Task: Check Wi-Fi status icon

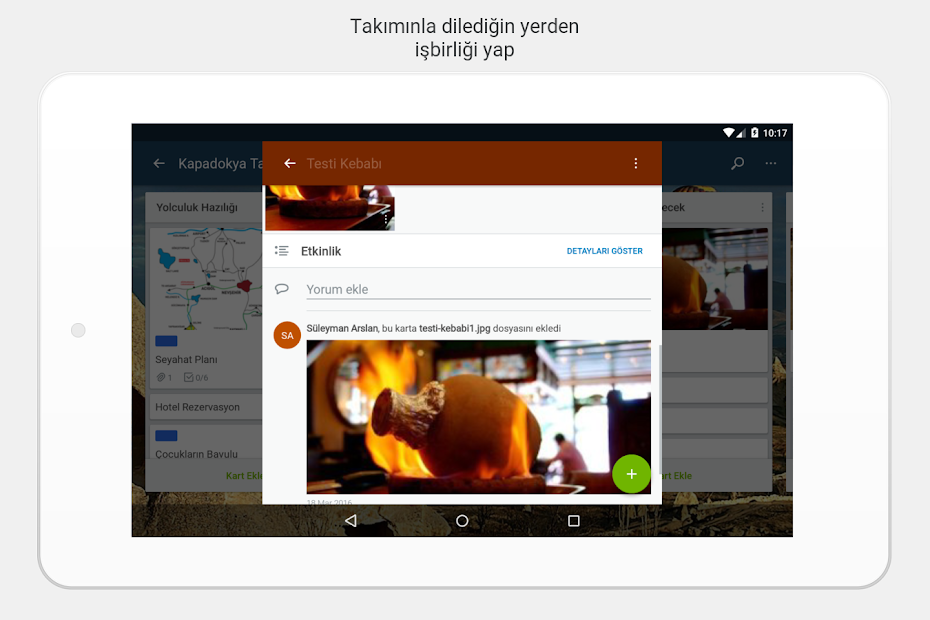Action: pos(728,132)
